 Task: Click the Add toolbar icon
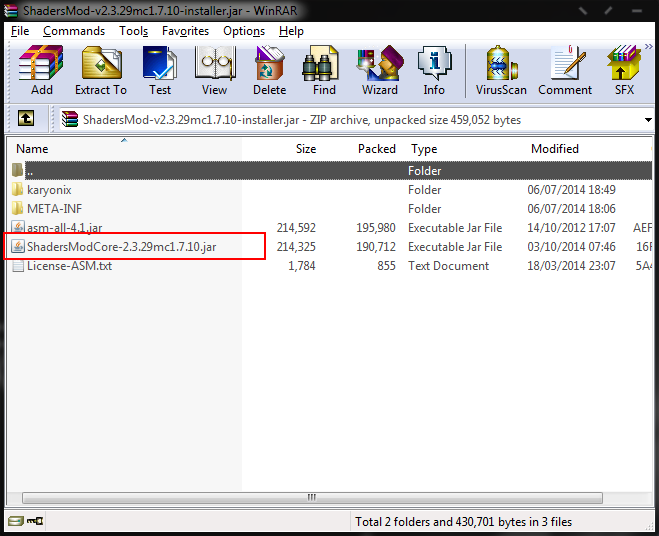(41, 70)
